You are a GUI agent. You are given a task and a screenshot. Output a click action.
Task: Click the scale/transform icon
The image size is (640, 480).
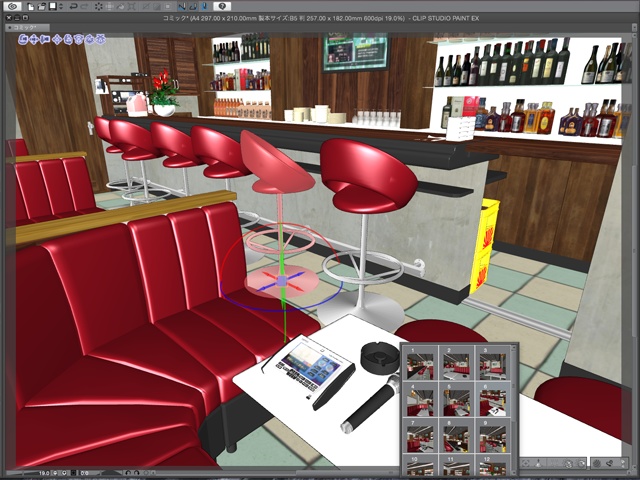(131, 7)
